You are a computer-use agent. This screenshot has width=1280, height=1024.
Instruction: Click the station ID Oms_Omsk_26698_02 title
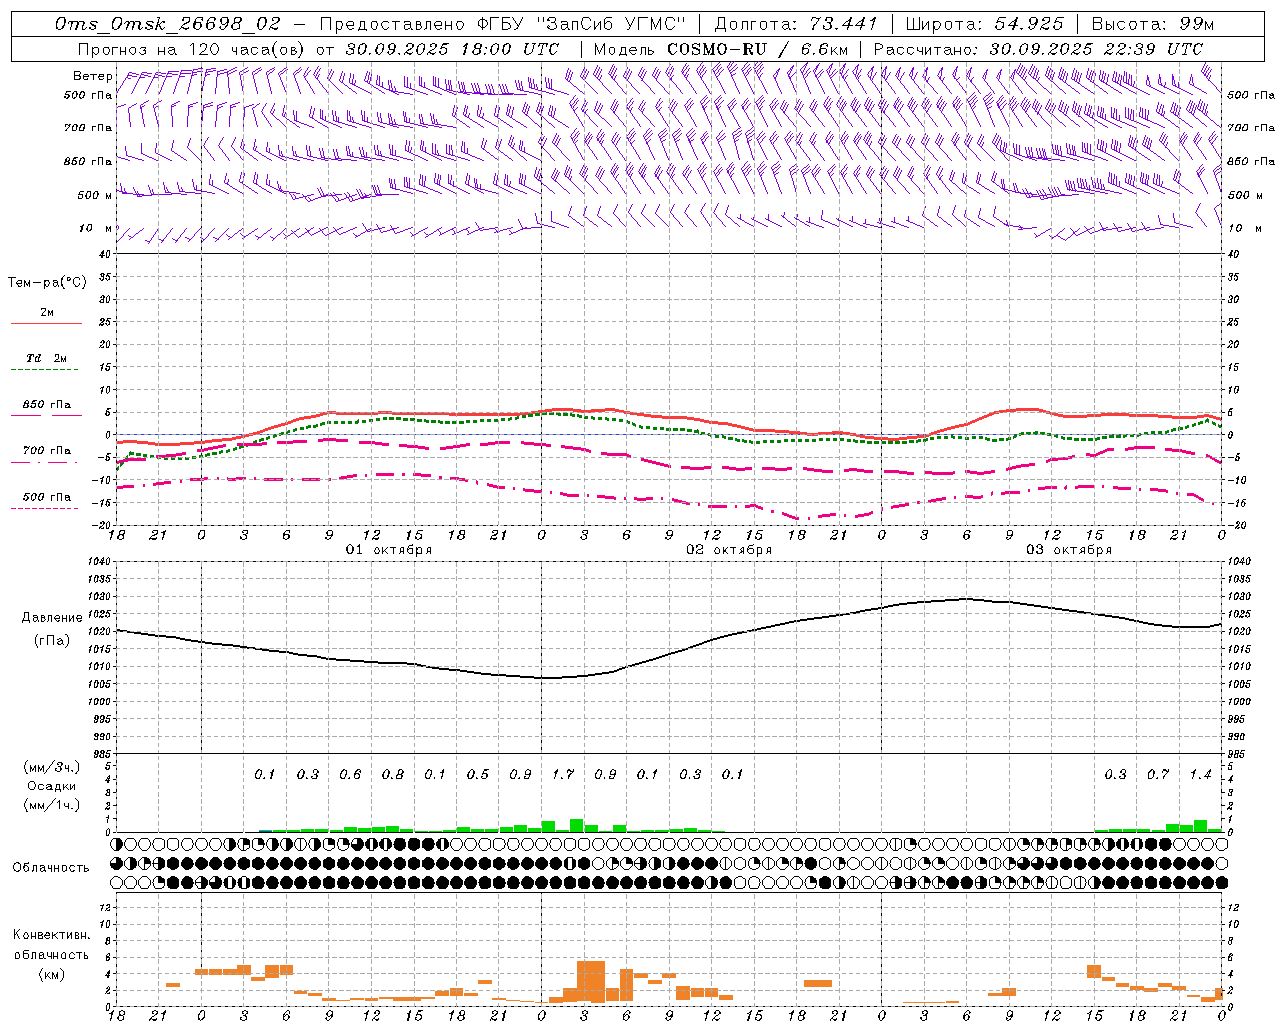point(168,24)
